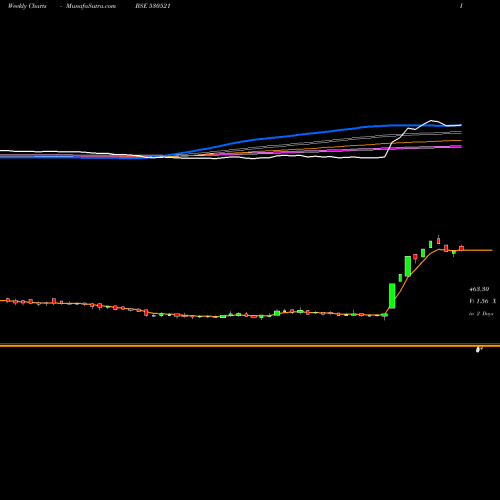Click the price value 463.39
This screenshot has width=500, height=500.
479,289
